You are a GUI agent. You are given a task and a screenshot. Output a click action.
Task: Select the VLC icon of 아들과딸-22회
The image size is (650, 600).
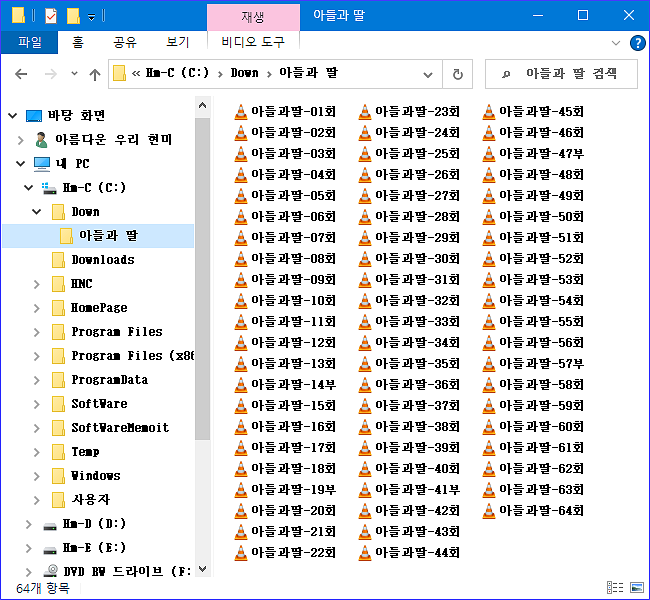(241, 553)
